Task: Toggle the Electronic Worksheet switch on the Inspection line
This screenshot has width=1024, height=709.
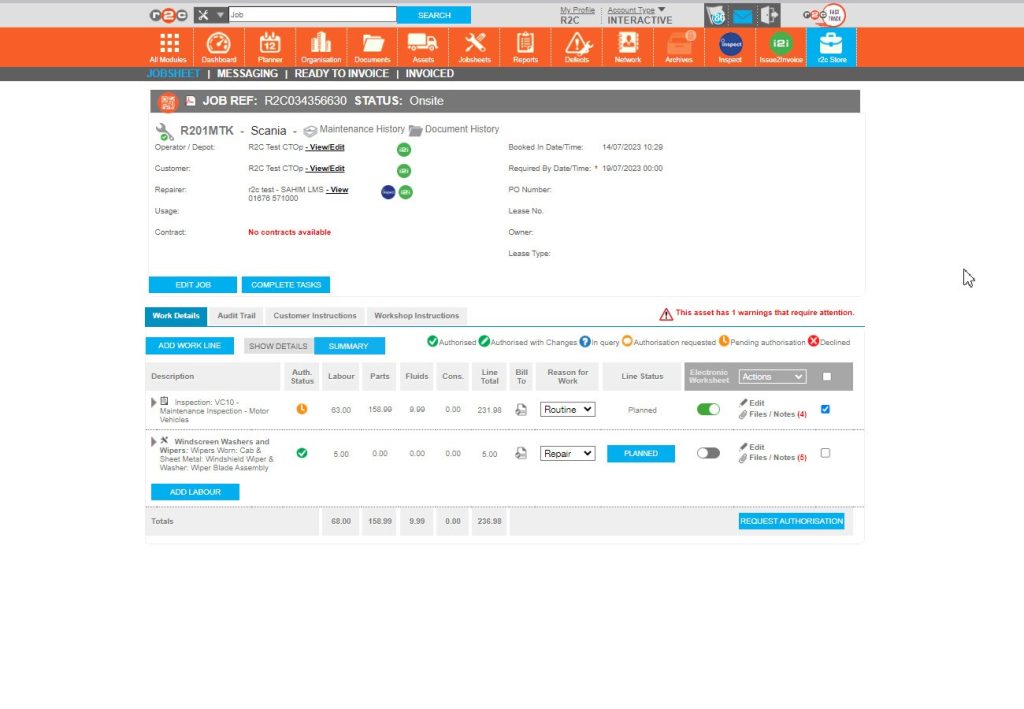Action: [708, 409]
